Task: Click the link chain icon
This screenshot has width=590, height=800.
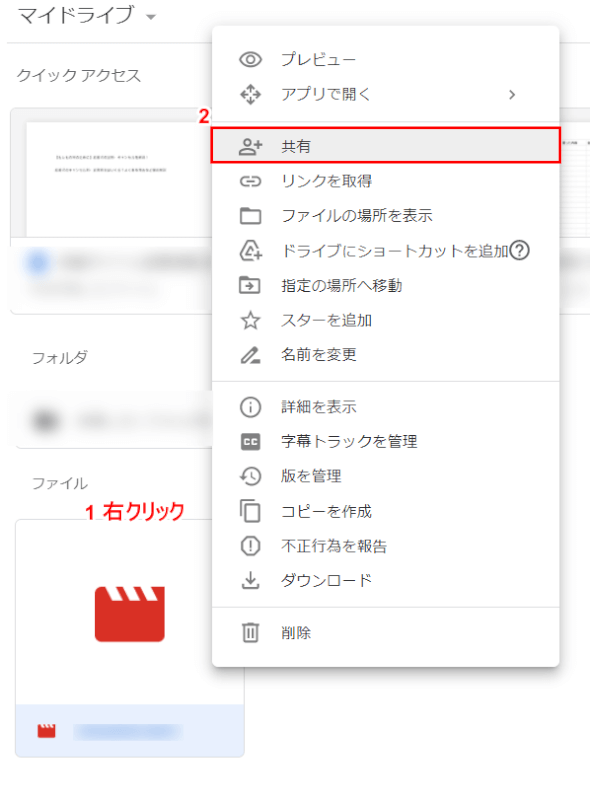Action: [x=250, y=181]
